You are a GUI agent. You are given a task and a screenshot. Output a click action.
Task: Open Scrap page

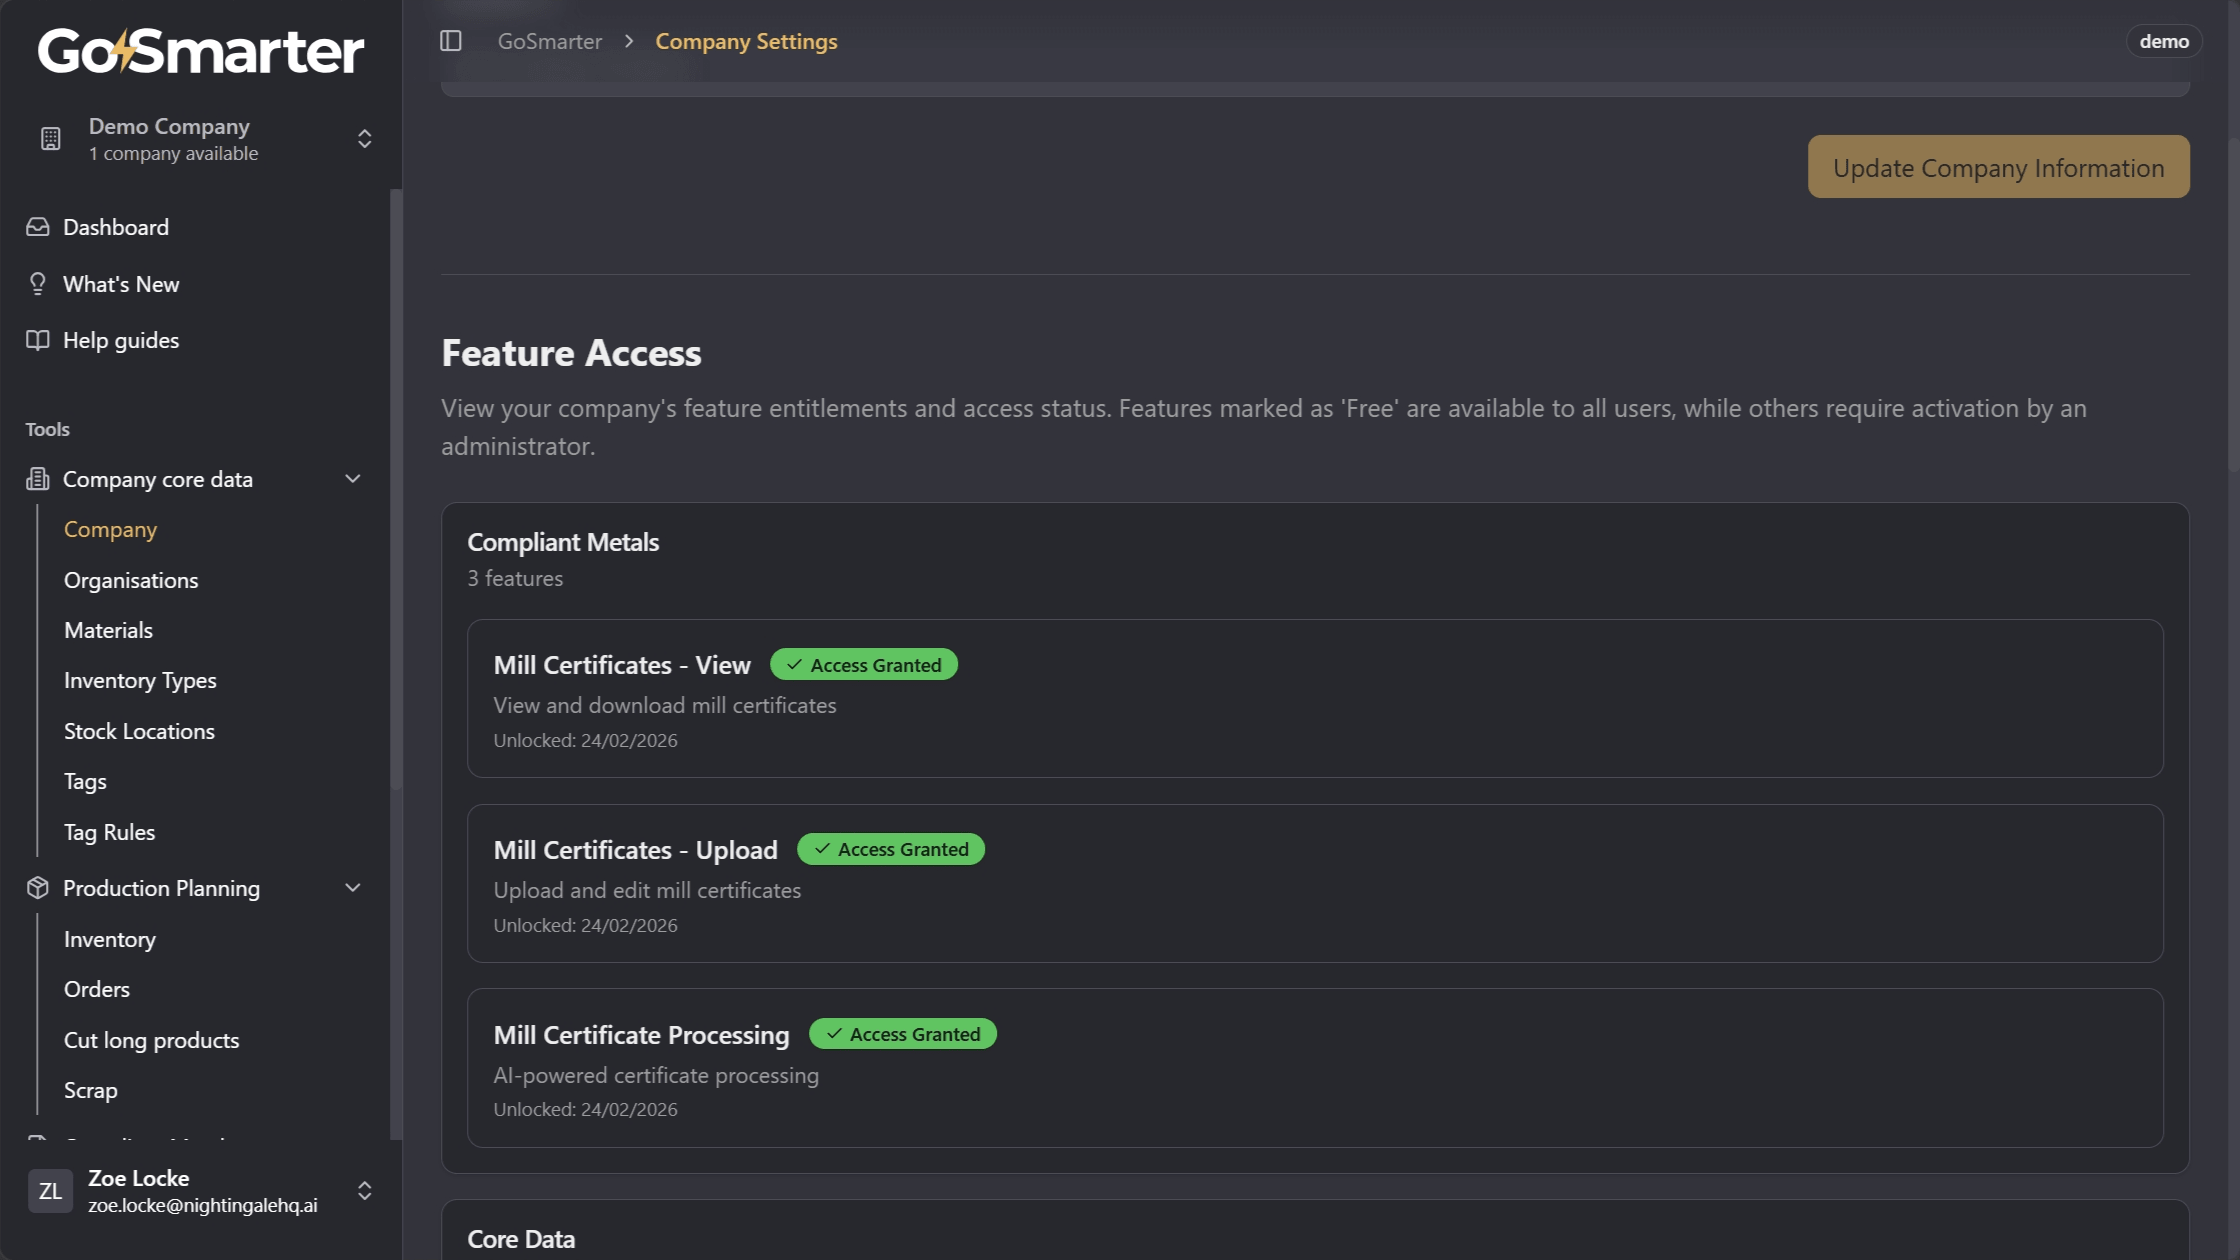click(91, 1090)
